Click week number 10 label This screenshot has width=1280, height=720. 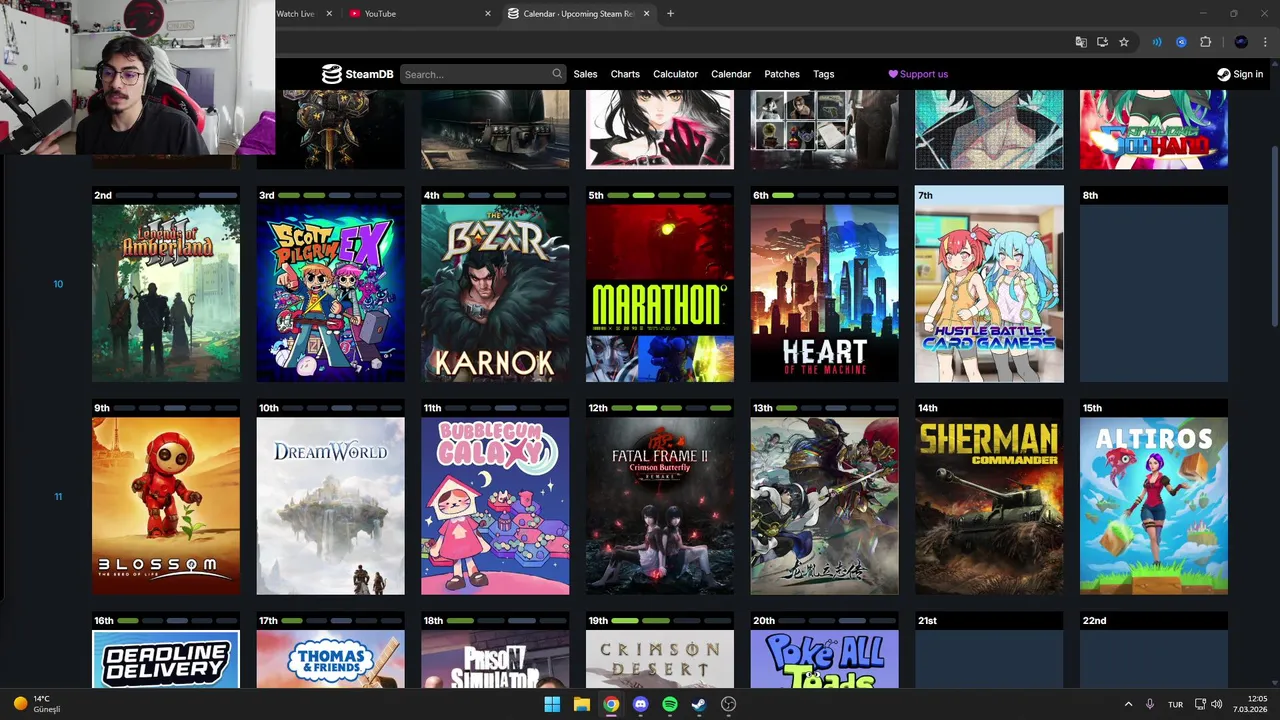(58, 284)
